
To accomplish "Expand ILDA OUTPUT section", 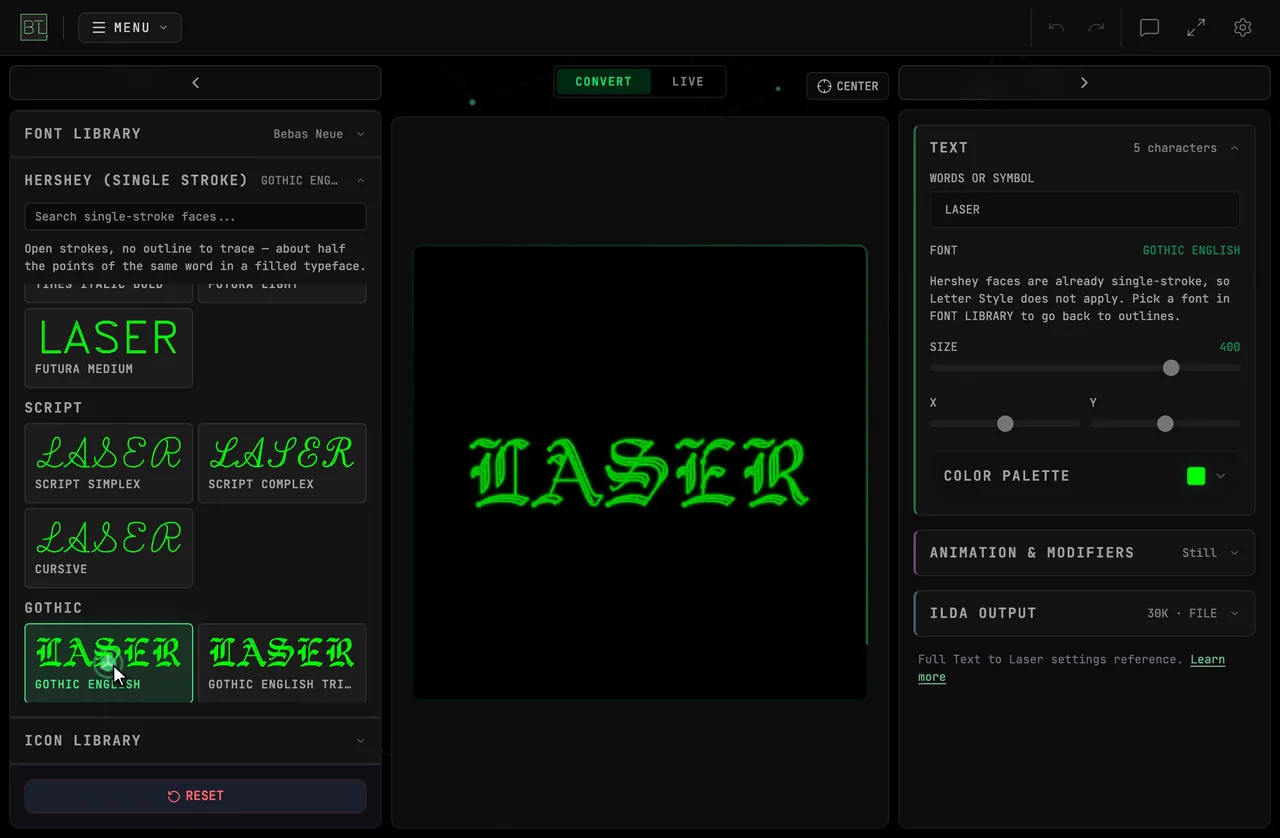I will [1084, 613].
